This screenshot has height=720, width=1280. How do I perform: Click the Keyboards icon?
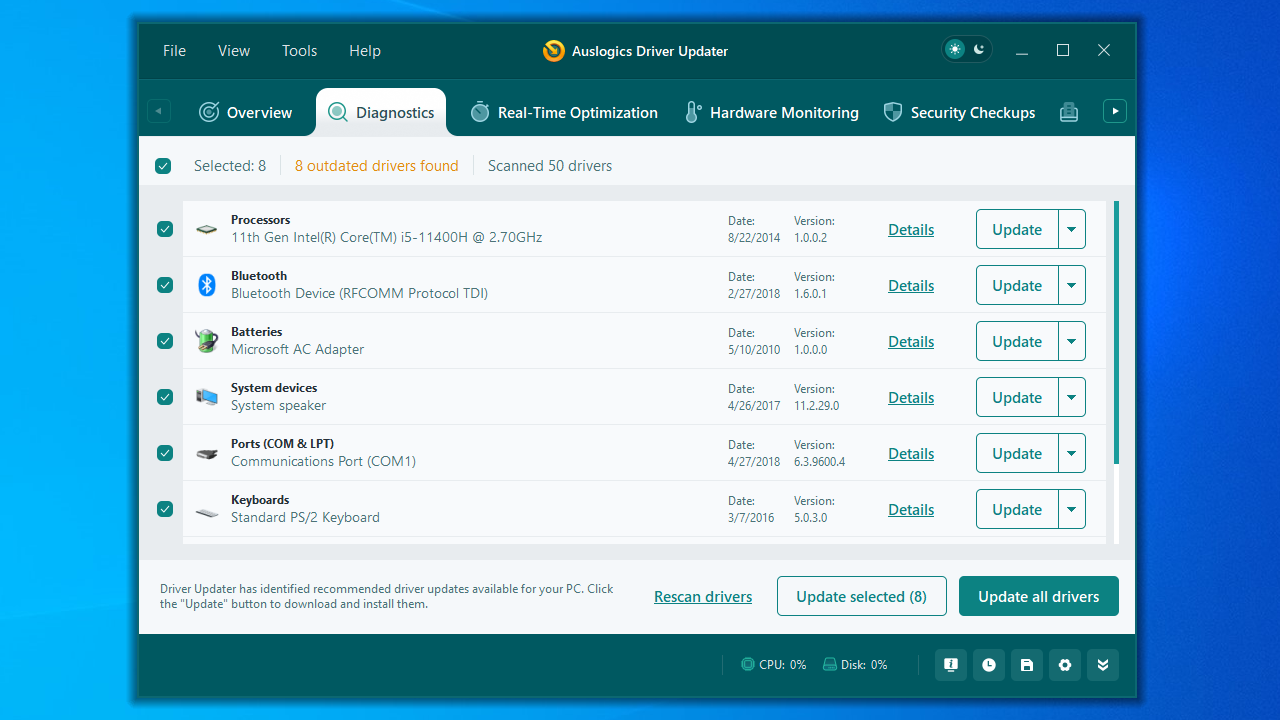(x=207, y=512)
